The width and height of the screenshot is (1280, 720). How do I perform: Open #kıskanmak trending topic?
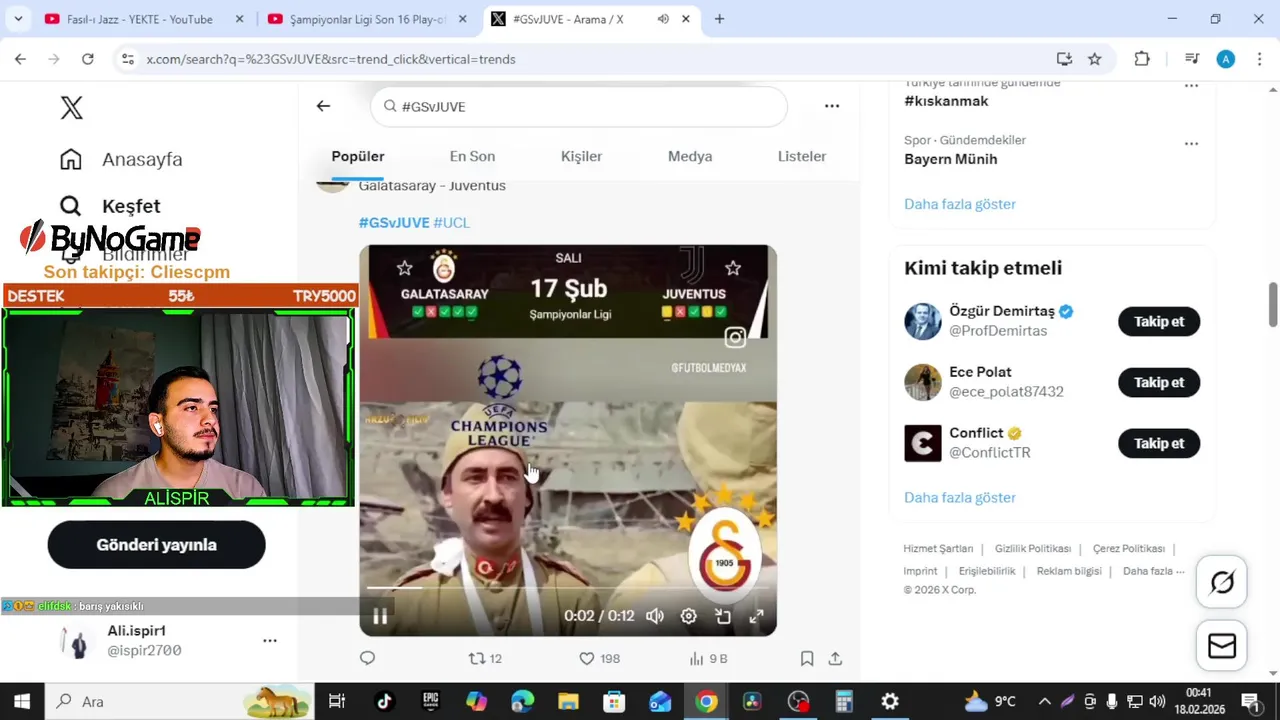tap(946, 101)
